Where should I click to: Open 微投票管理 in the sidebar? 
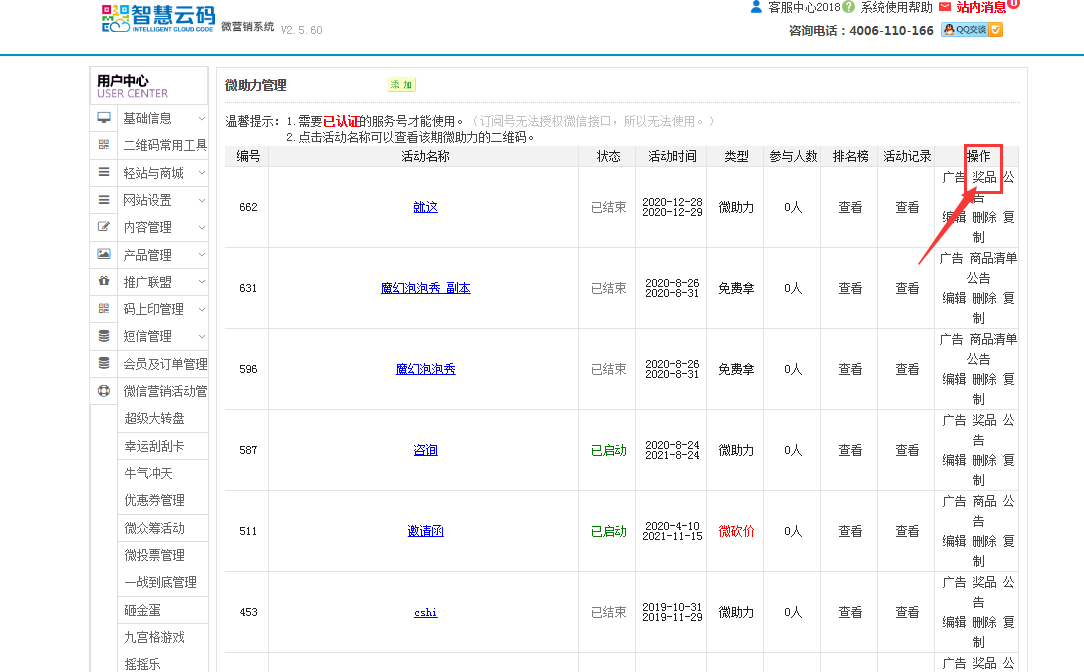(154, 555)
